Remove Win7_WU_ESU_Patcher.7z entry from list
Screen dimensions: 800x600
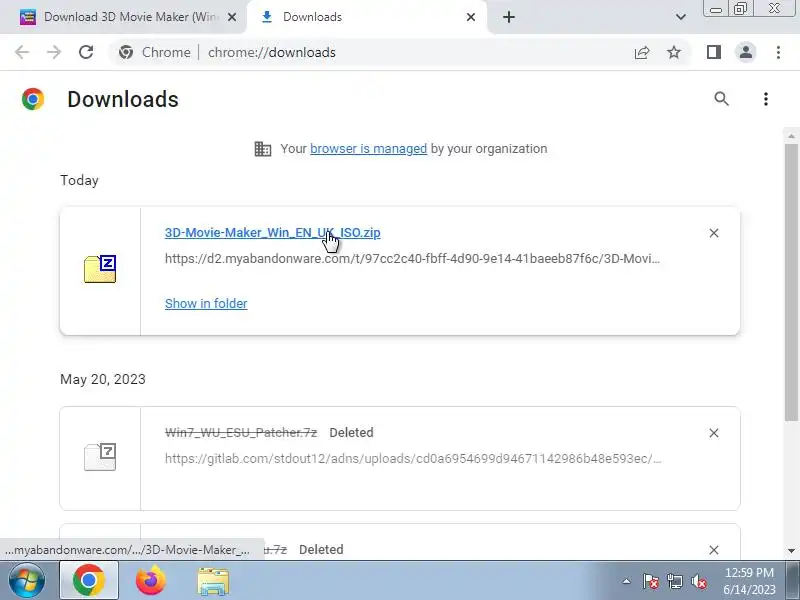(x=714, y=433)
